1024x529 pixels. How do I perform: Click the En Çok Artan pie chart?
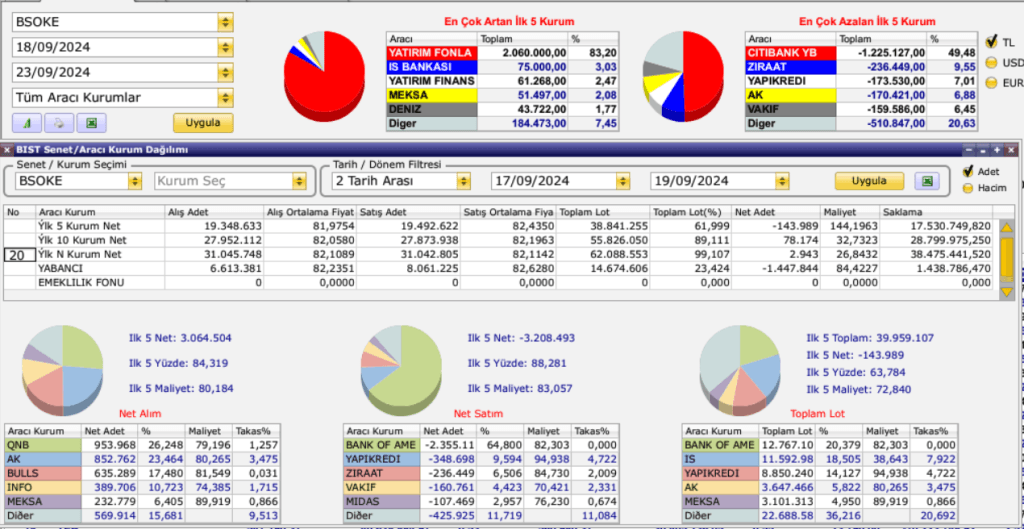pyautogui.click(x=324, y=76)
